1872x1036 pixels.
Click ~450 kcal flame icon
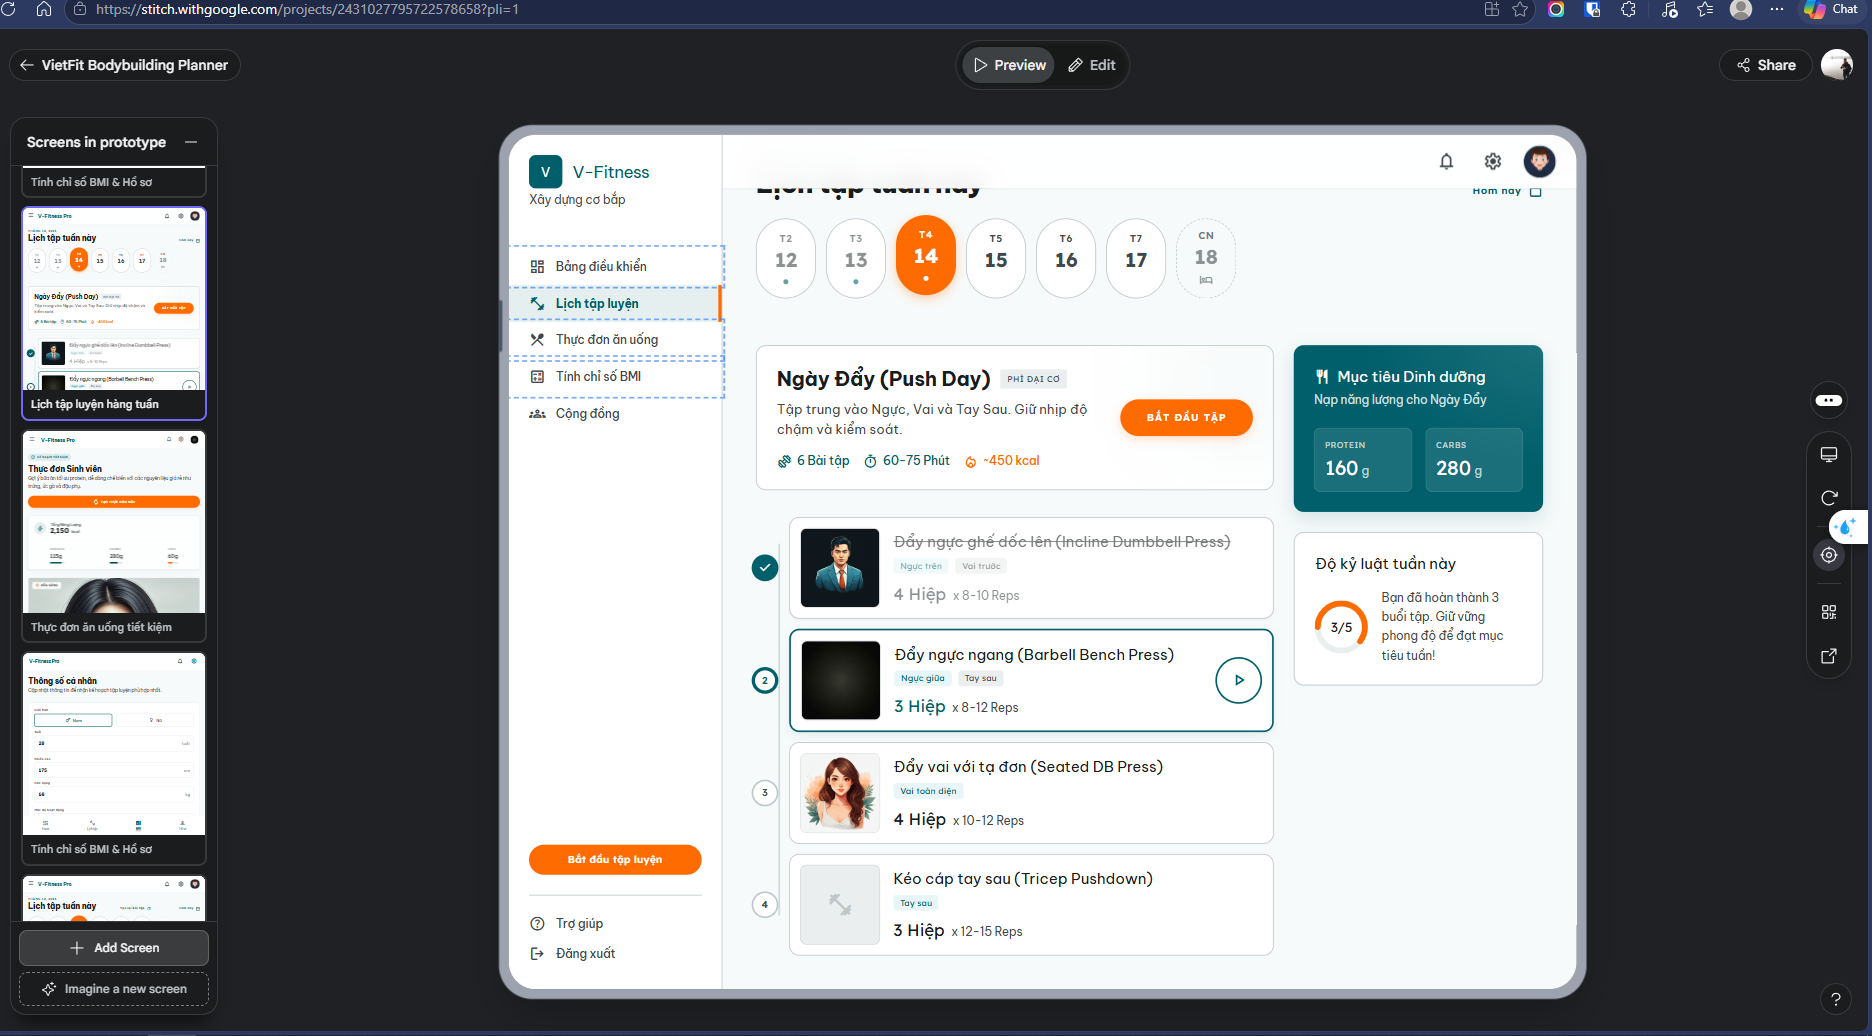(970, 461)
